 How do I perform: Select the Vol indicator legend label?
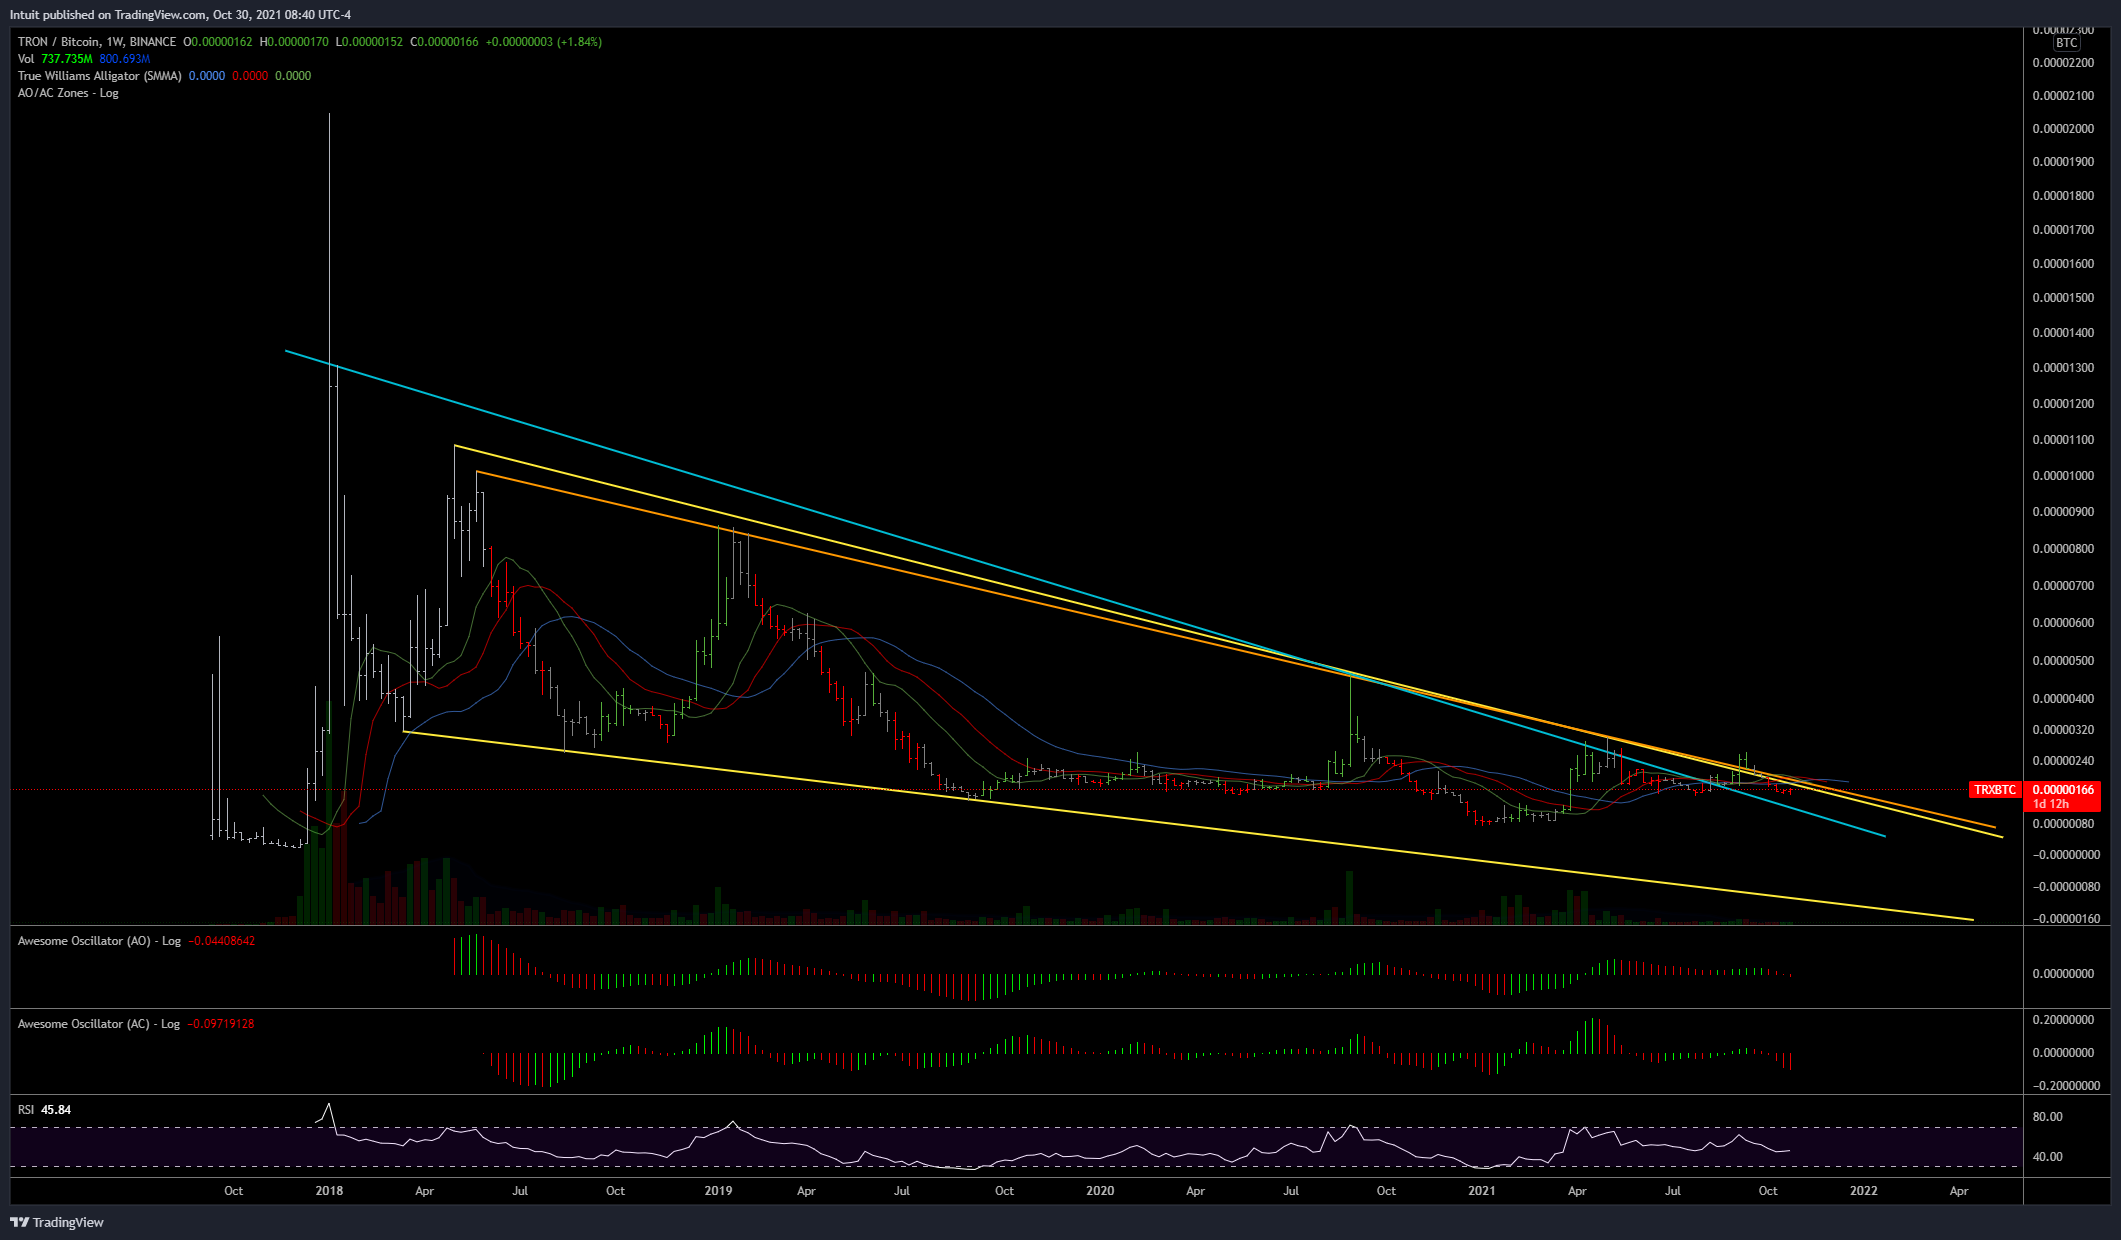pos(26,59)
